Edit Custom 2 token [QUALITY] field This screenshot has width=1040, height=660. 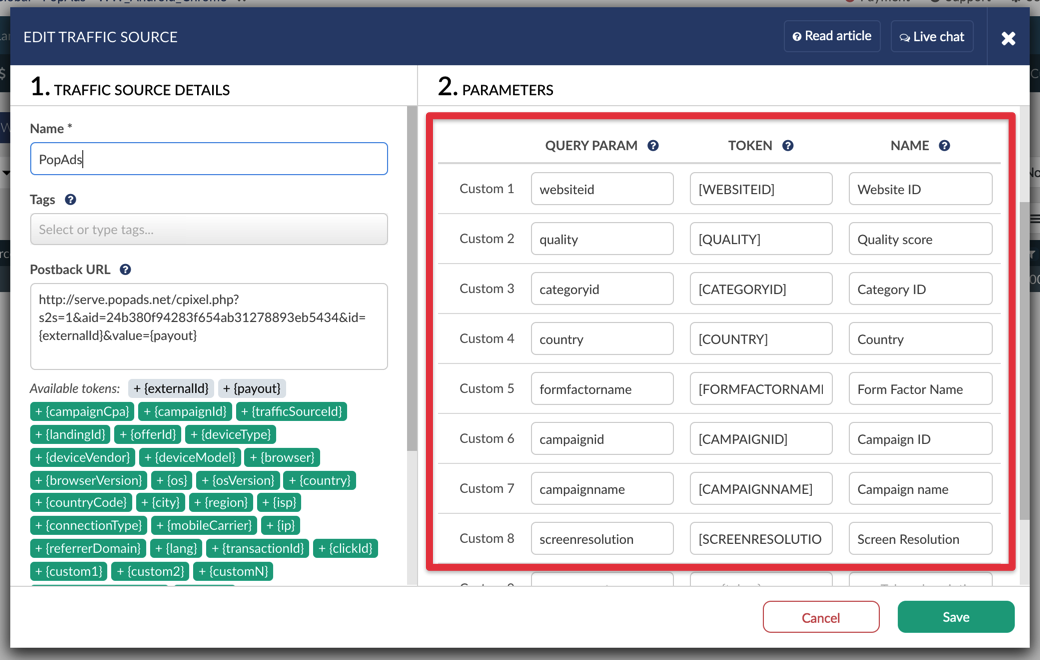coord(761,239)
